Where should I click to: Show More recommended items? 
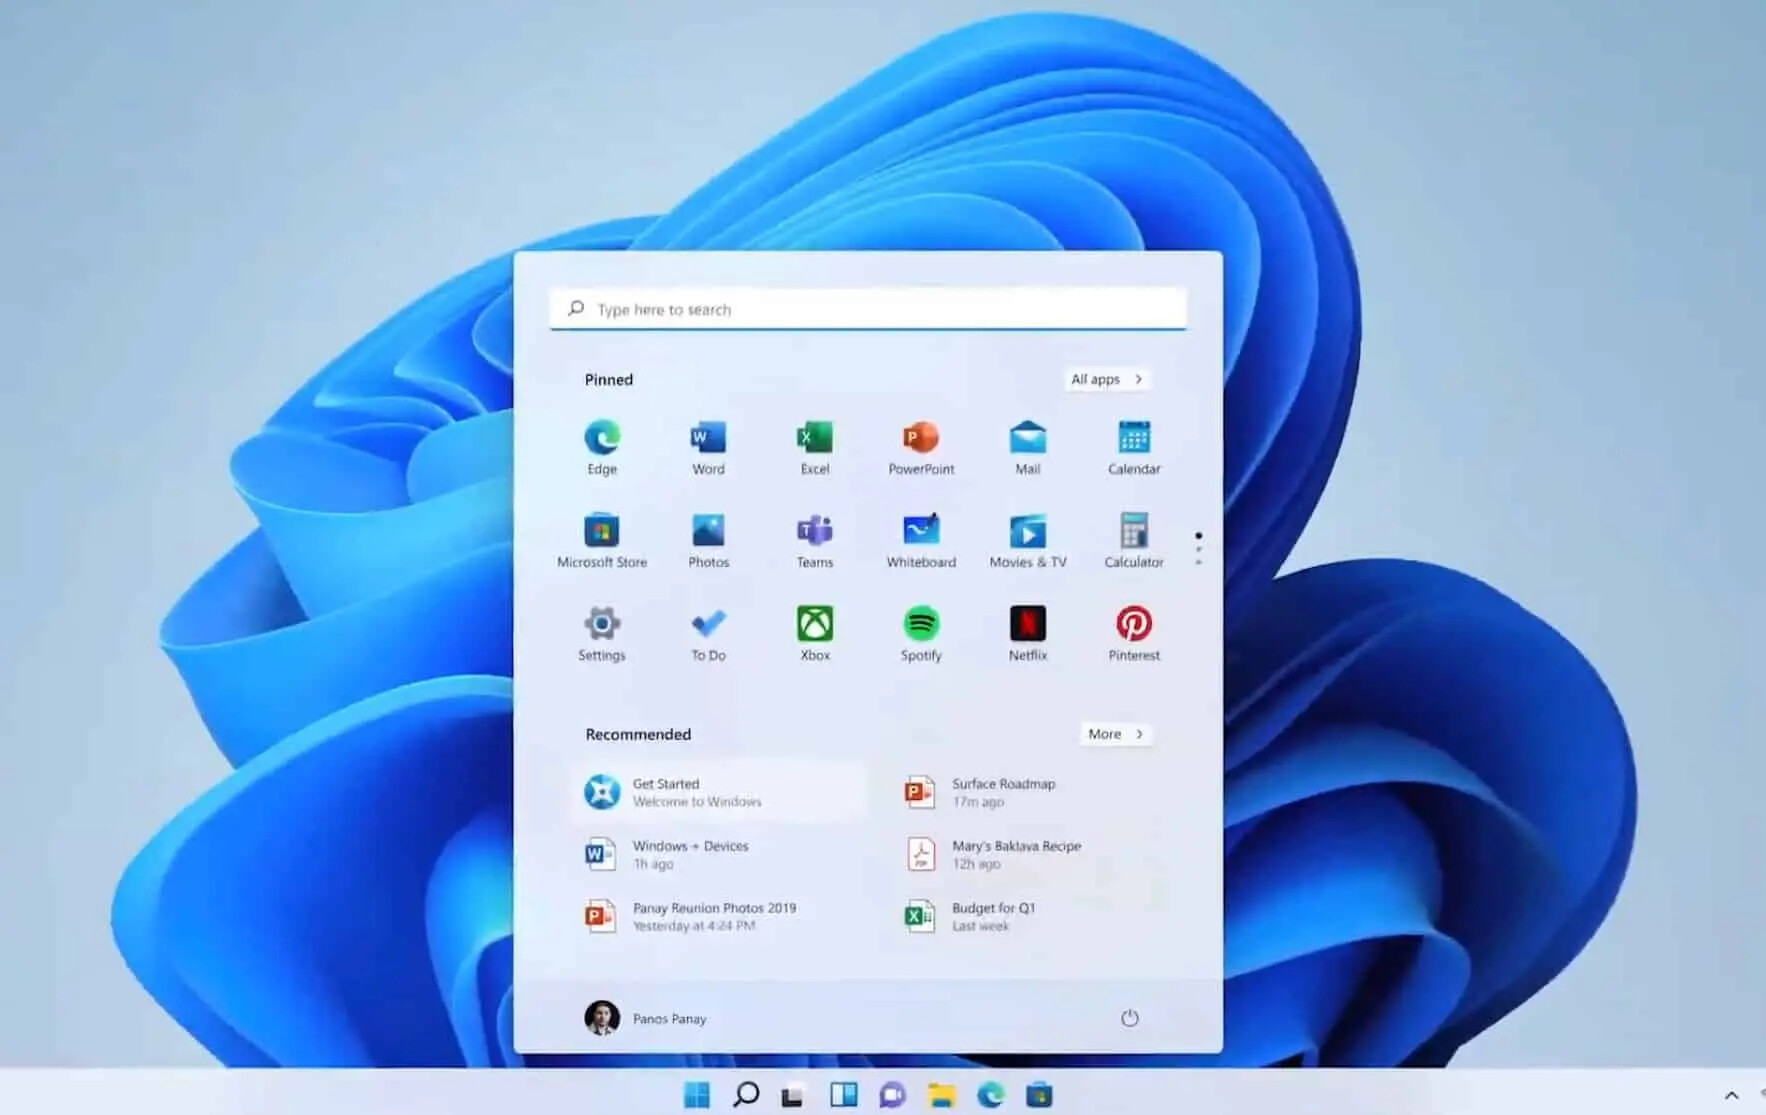coord(1116,734)
